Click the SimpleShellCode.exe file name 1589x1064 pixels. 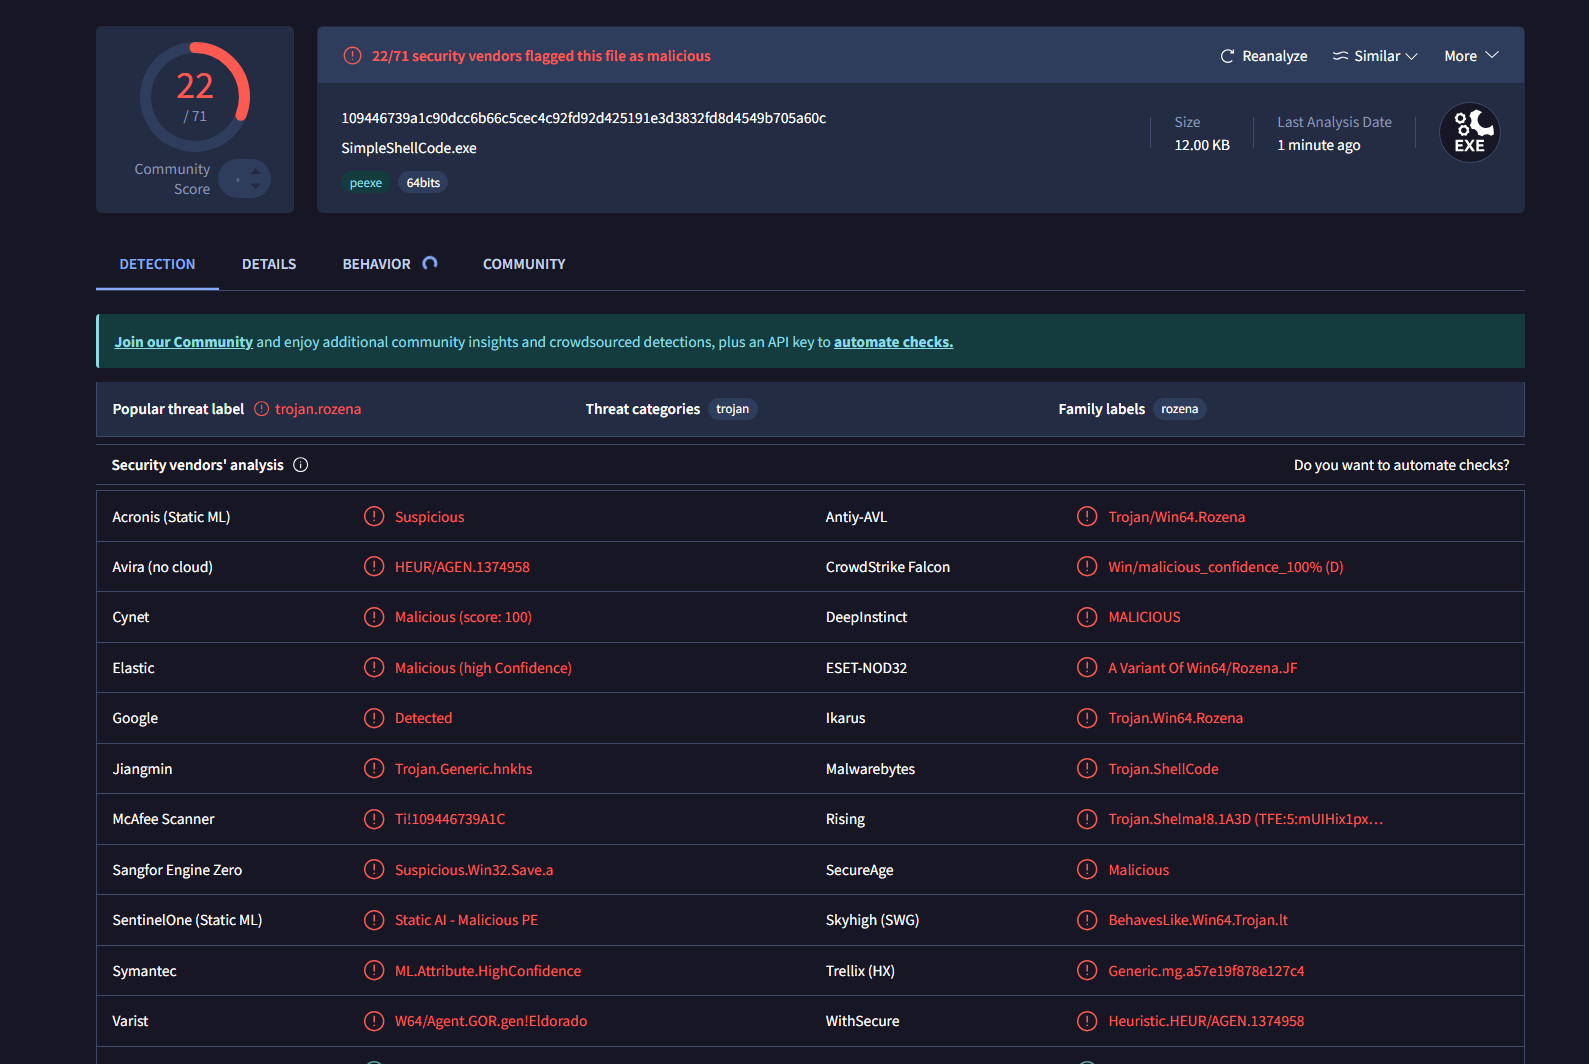[409, 148]
